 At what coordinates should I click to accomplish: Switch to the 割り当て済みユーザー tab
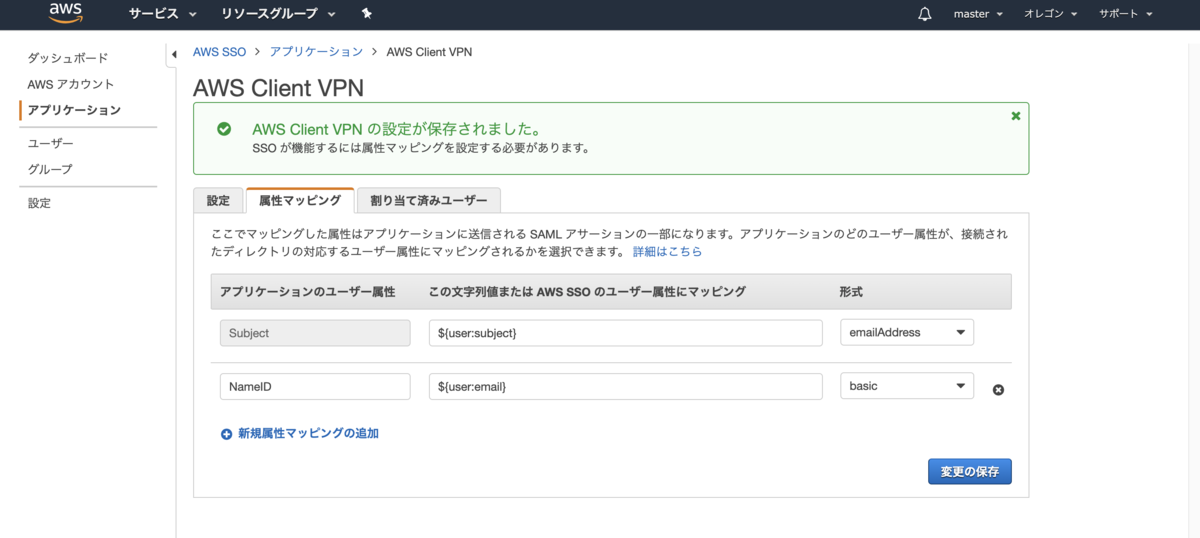429,200
